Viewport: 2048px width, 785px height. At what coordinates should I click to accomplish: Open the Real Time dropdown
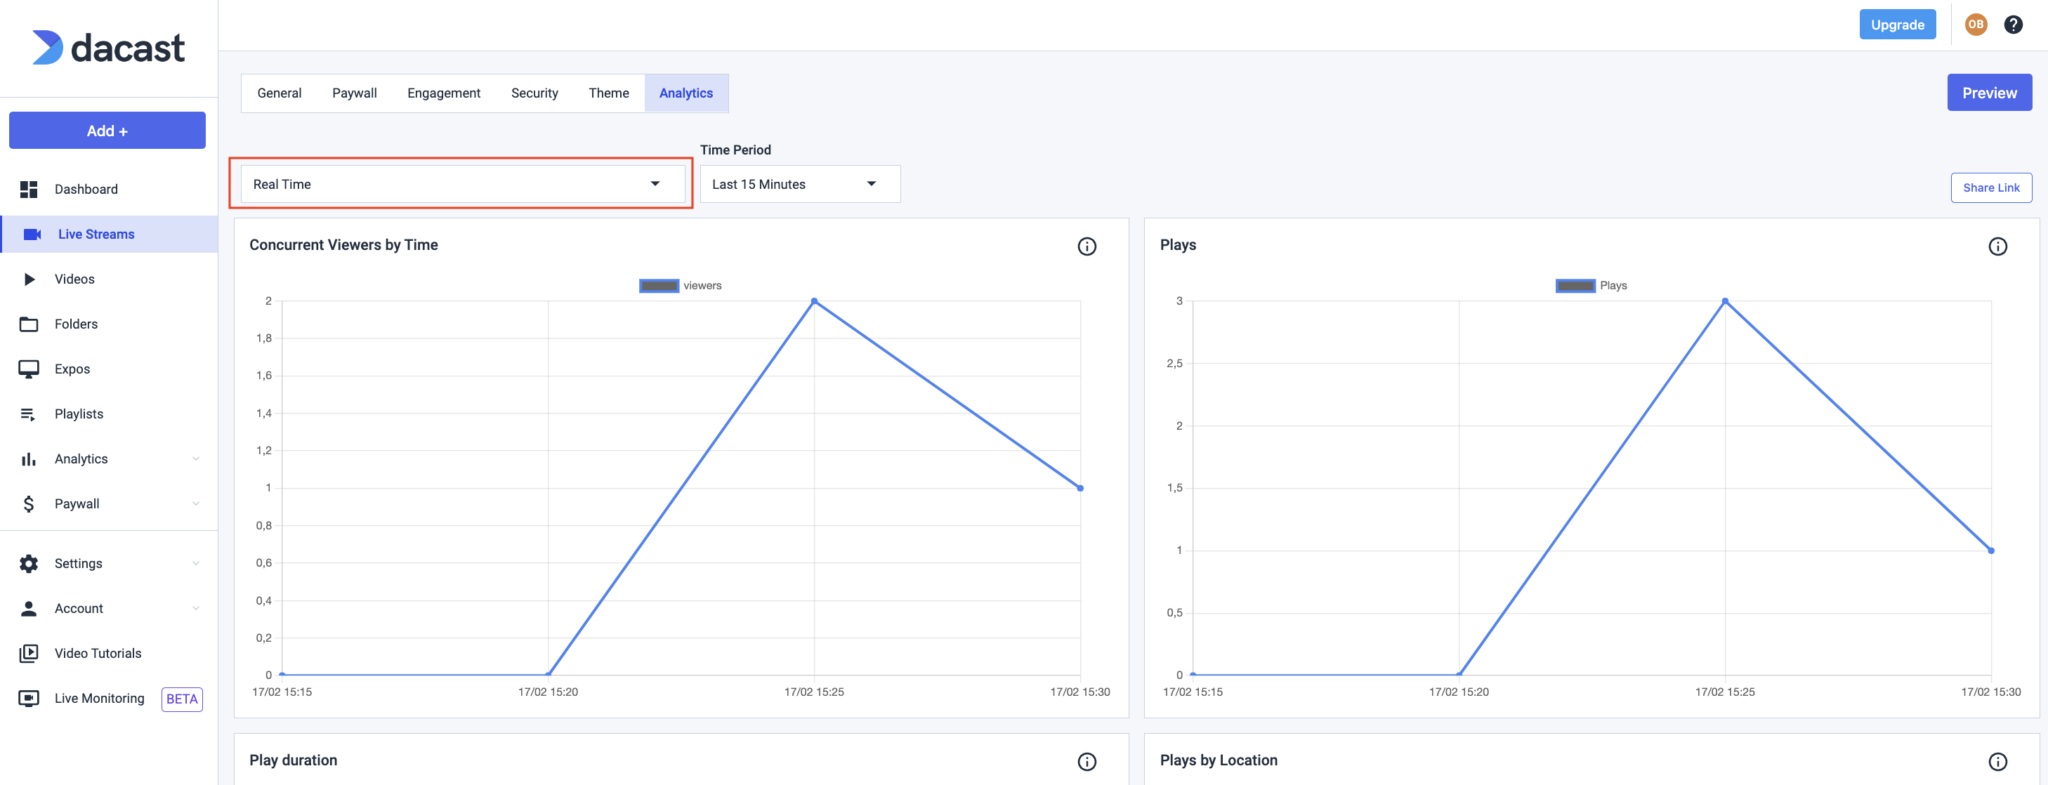[x=462, y=184]
